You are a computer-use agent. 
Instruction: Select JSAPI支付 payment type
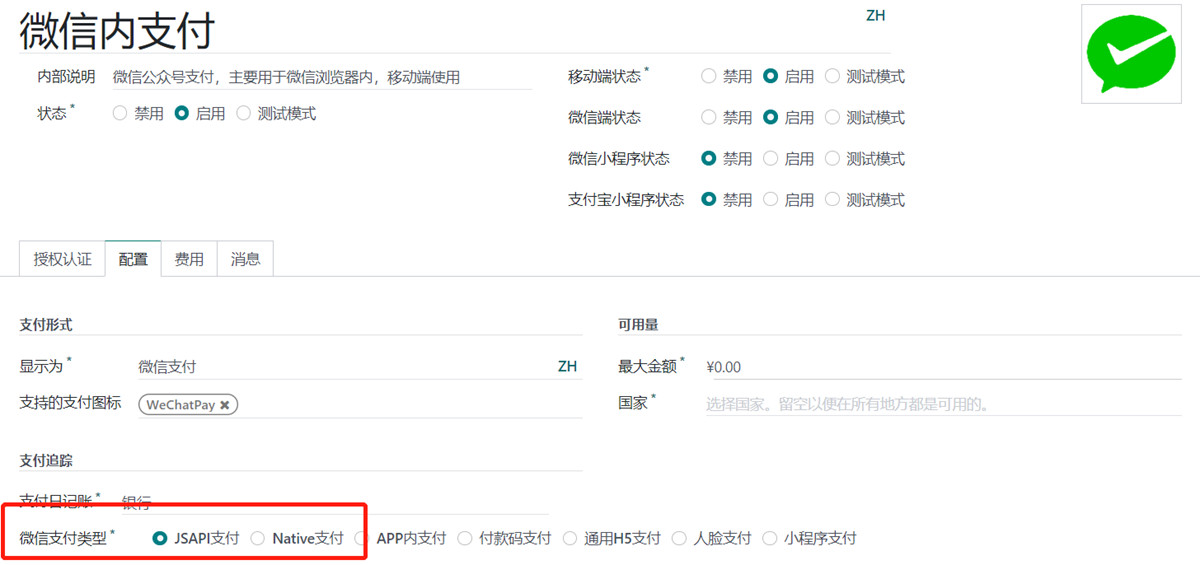[160, 538]
